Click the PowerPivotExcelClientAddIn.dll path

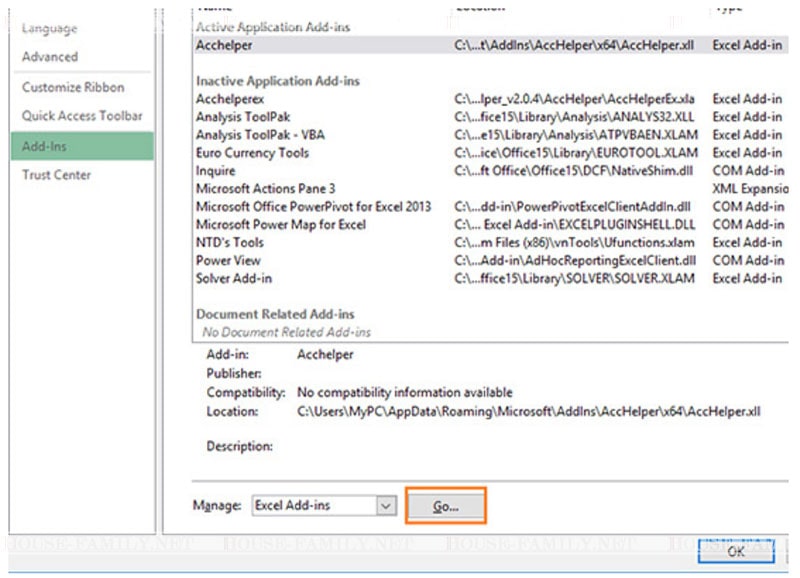572,207
